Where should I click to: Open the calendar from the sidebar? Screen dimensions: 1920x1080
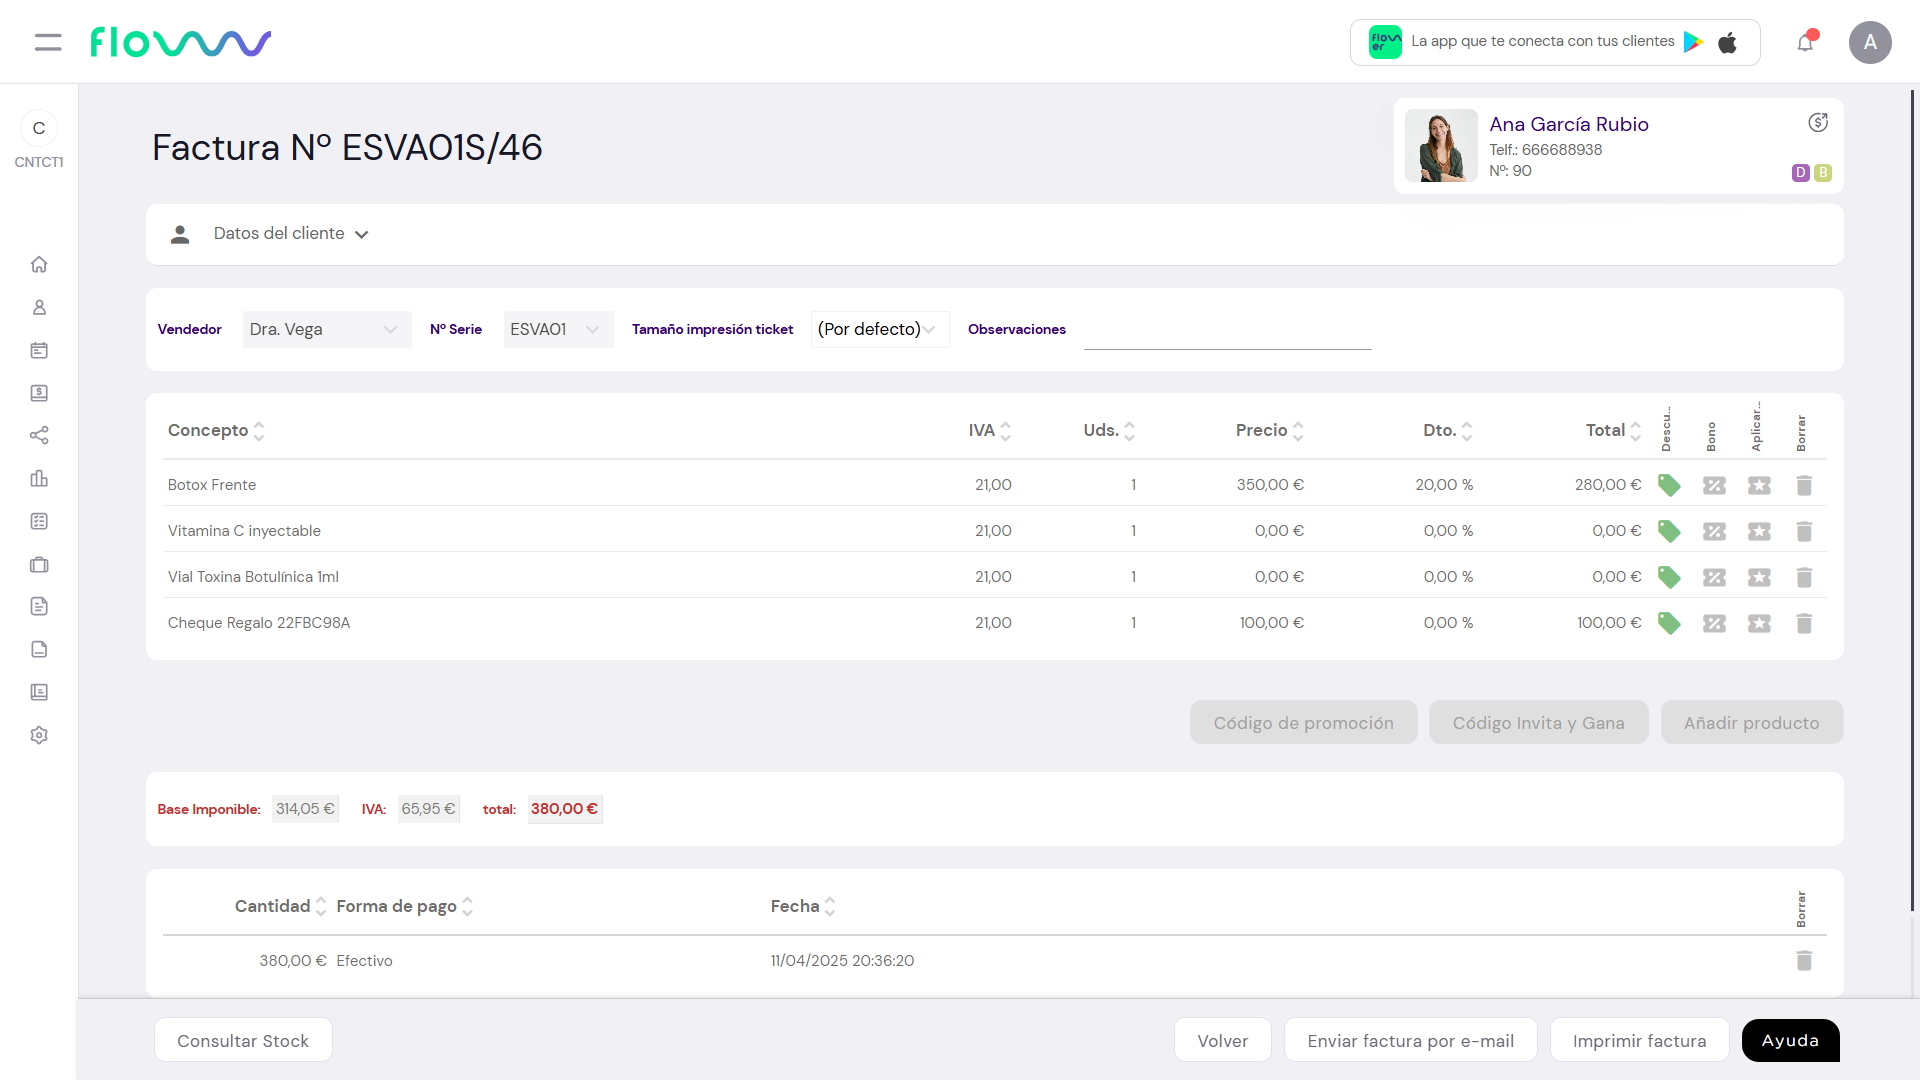39,350
